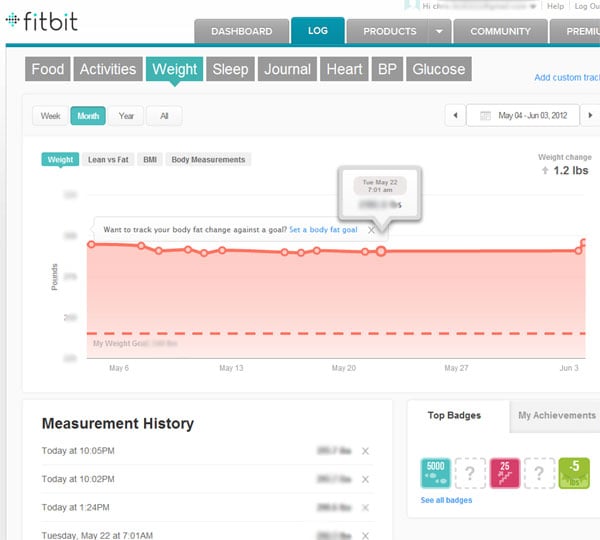The height and width of the screenshot is (540, 600).
Task: Show the BMI chart
Action: [x=150, y=160]
